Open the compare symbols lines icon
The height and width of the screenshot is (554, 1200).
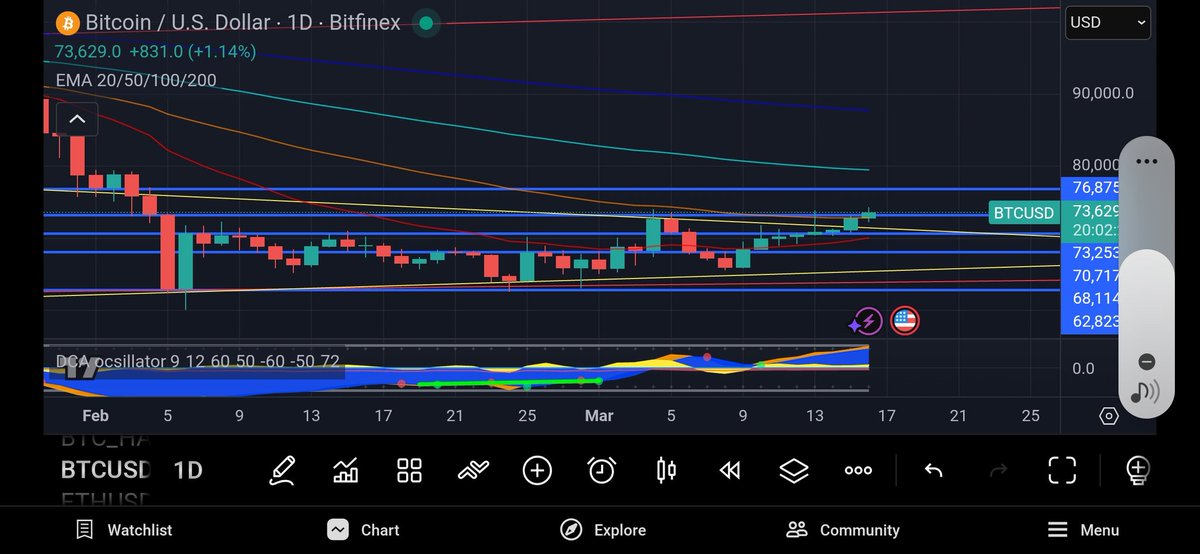472,470
